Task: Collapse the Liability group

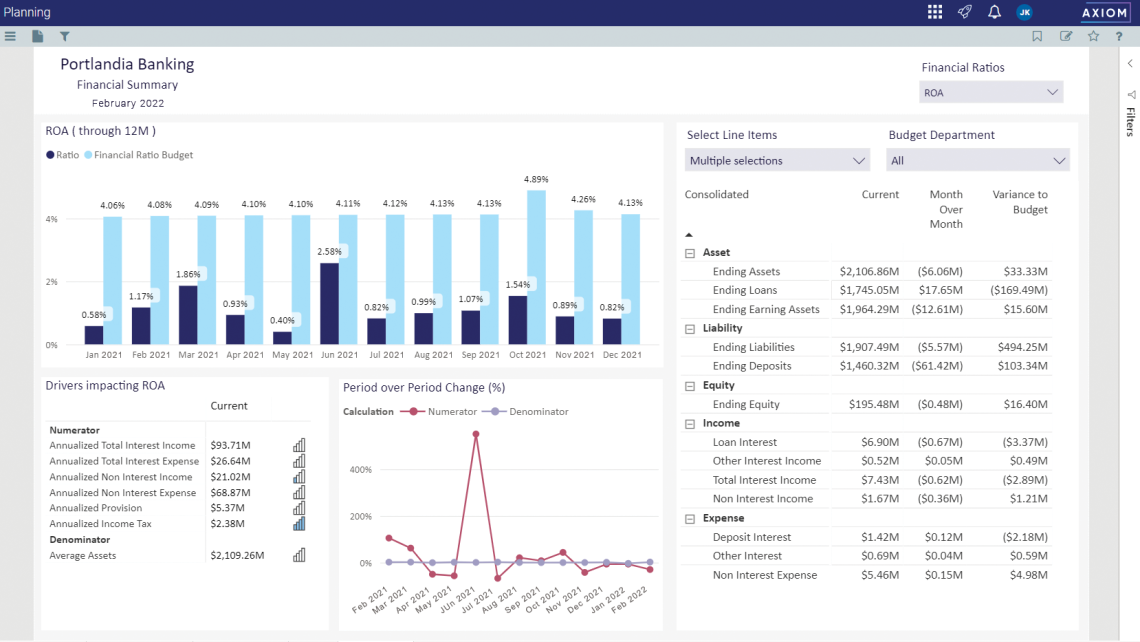Action: point(690,329)
